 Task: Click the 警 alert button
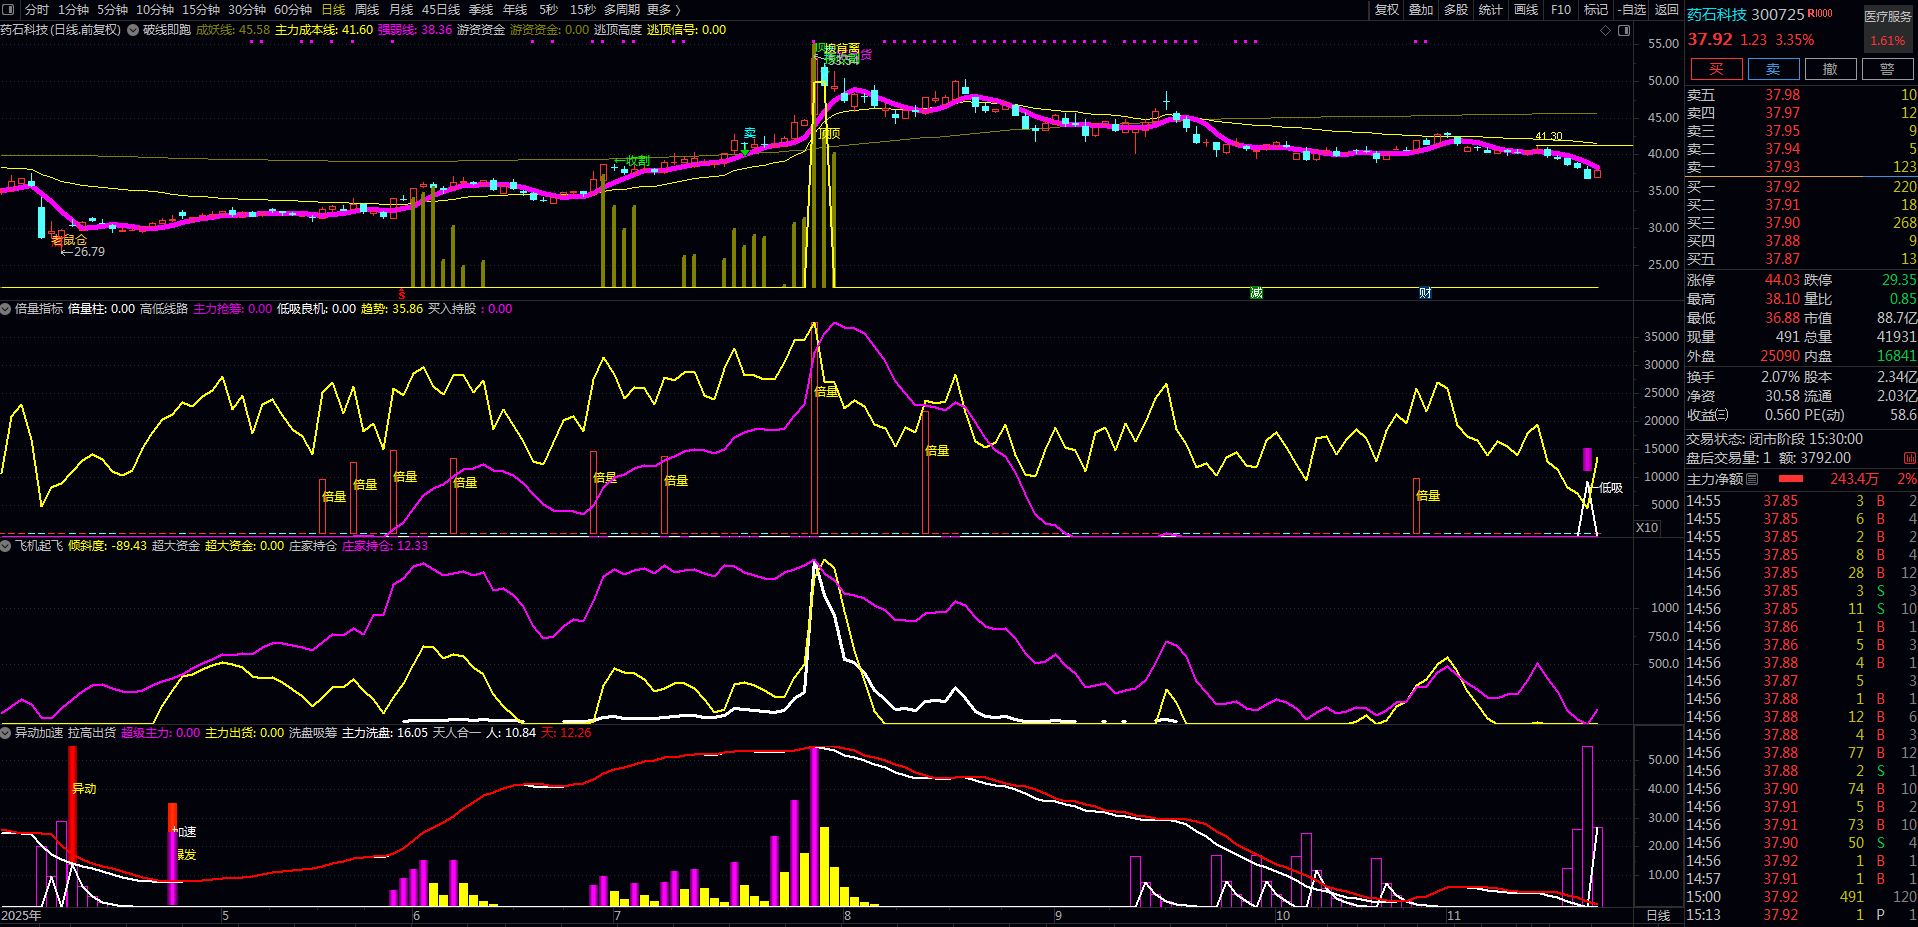coord(1887,69)
